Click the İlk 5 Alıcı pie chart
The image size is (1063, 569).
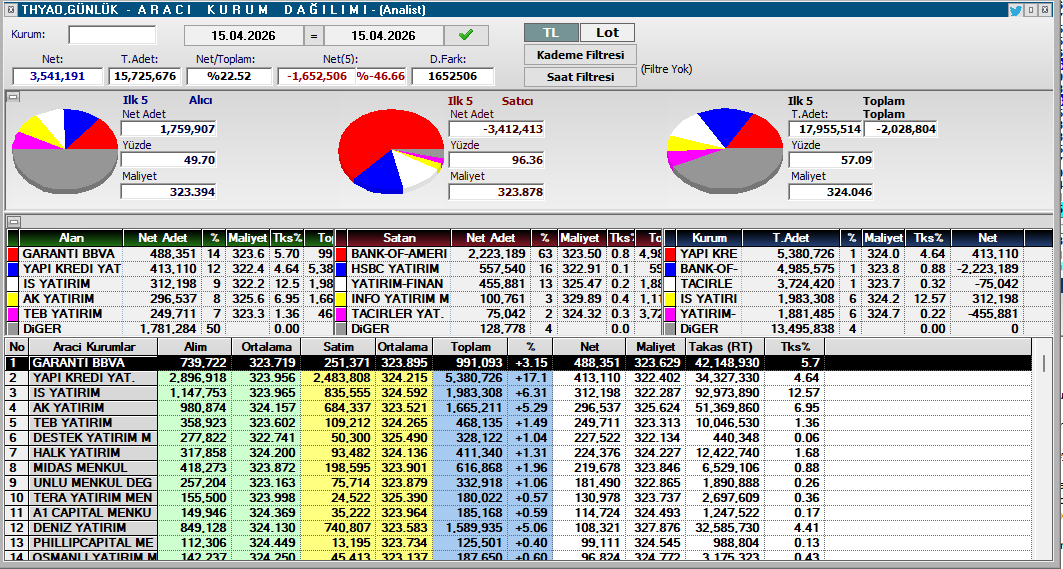[65, 150]
